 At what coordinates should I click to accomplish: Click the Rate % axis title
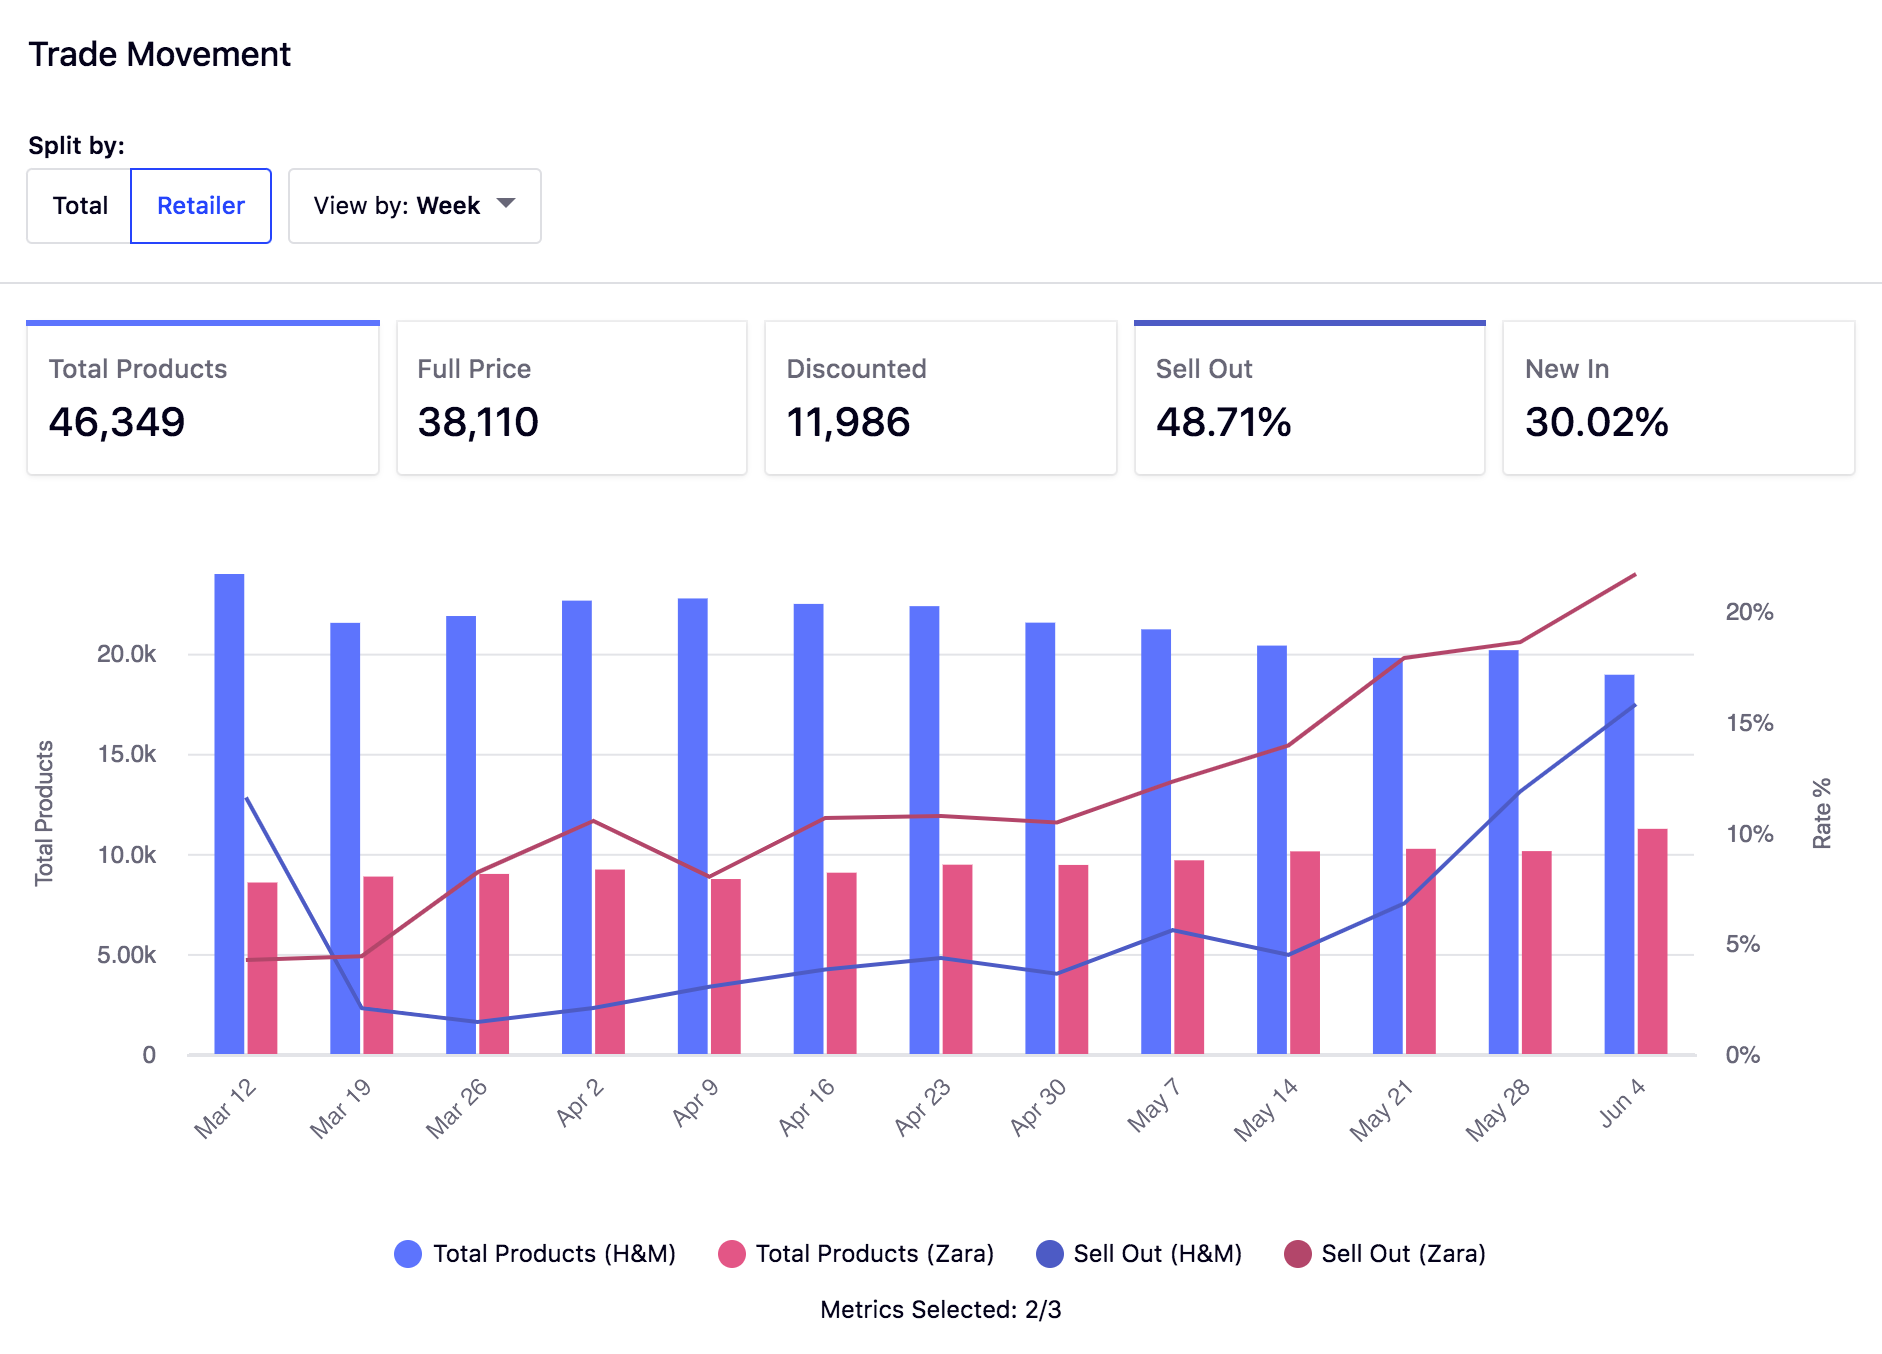point(1822,813)
